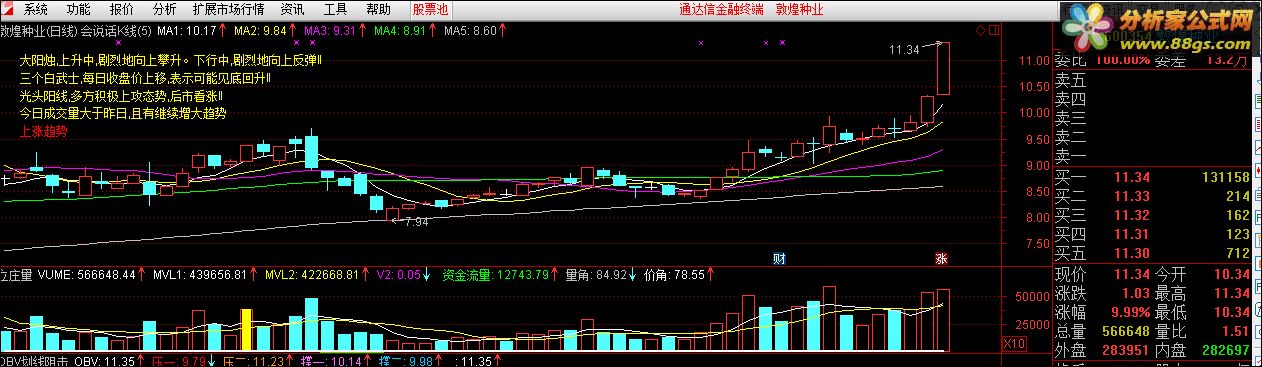Click the yellow highlighted volume bar
Screen dimensions: 1262x367
[245, 330]
